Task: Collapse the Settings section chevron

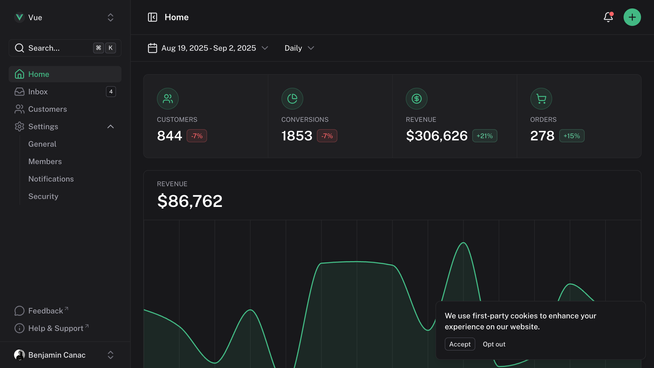Action: pyautogui.click(x=111, y=126)
